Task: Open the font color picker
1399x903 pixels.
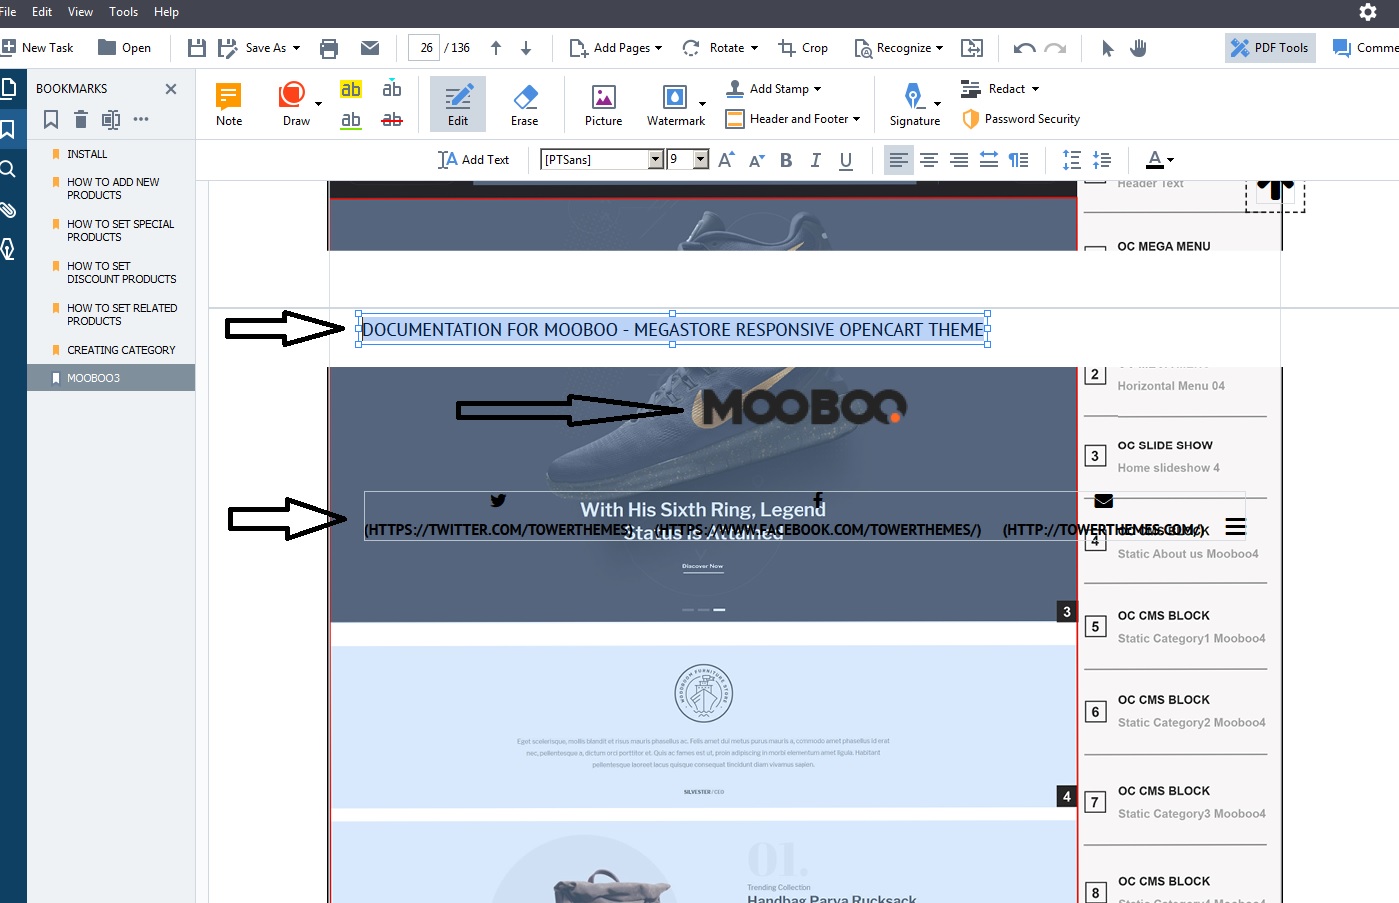Action: [x=1160, y=160]
